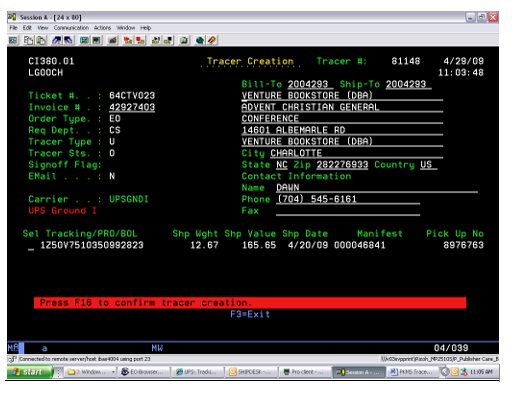Click the Phone field (704) 545-6161
The image size is (512, 397).
(348, 199)
